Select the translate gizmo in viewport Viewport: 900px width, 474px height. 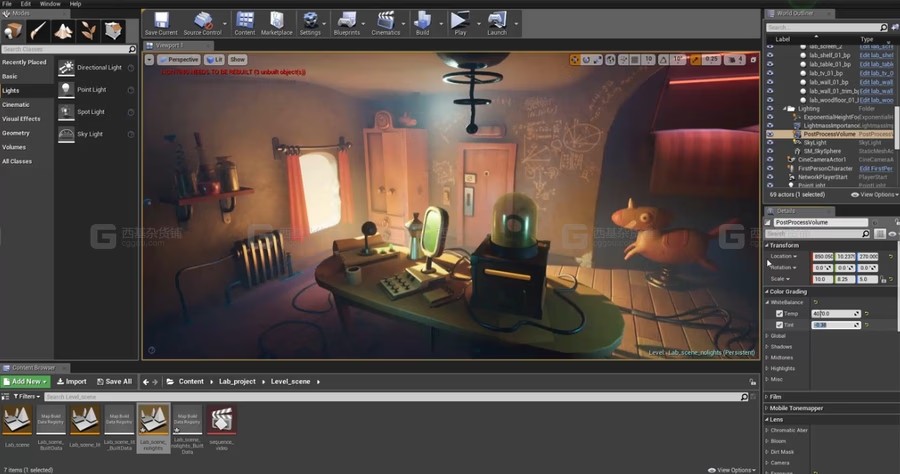point(575,60)
